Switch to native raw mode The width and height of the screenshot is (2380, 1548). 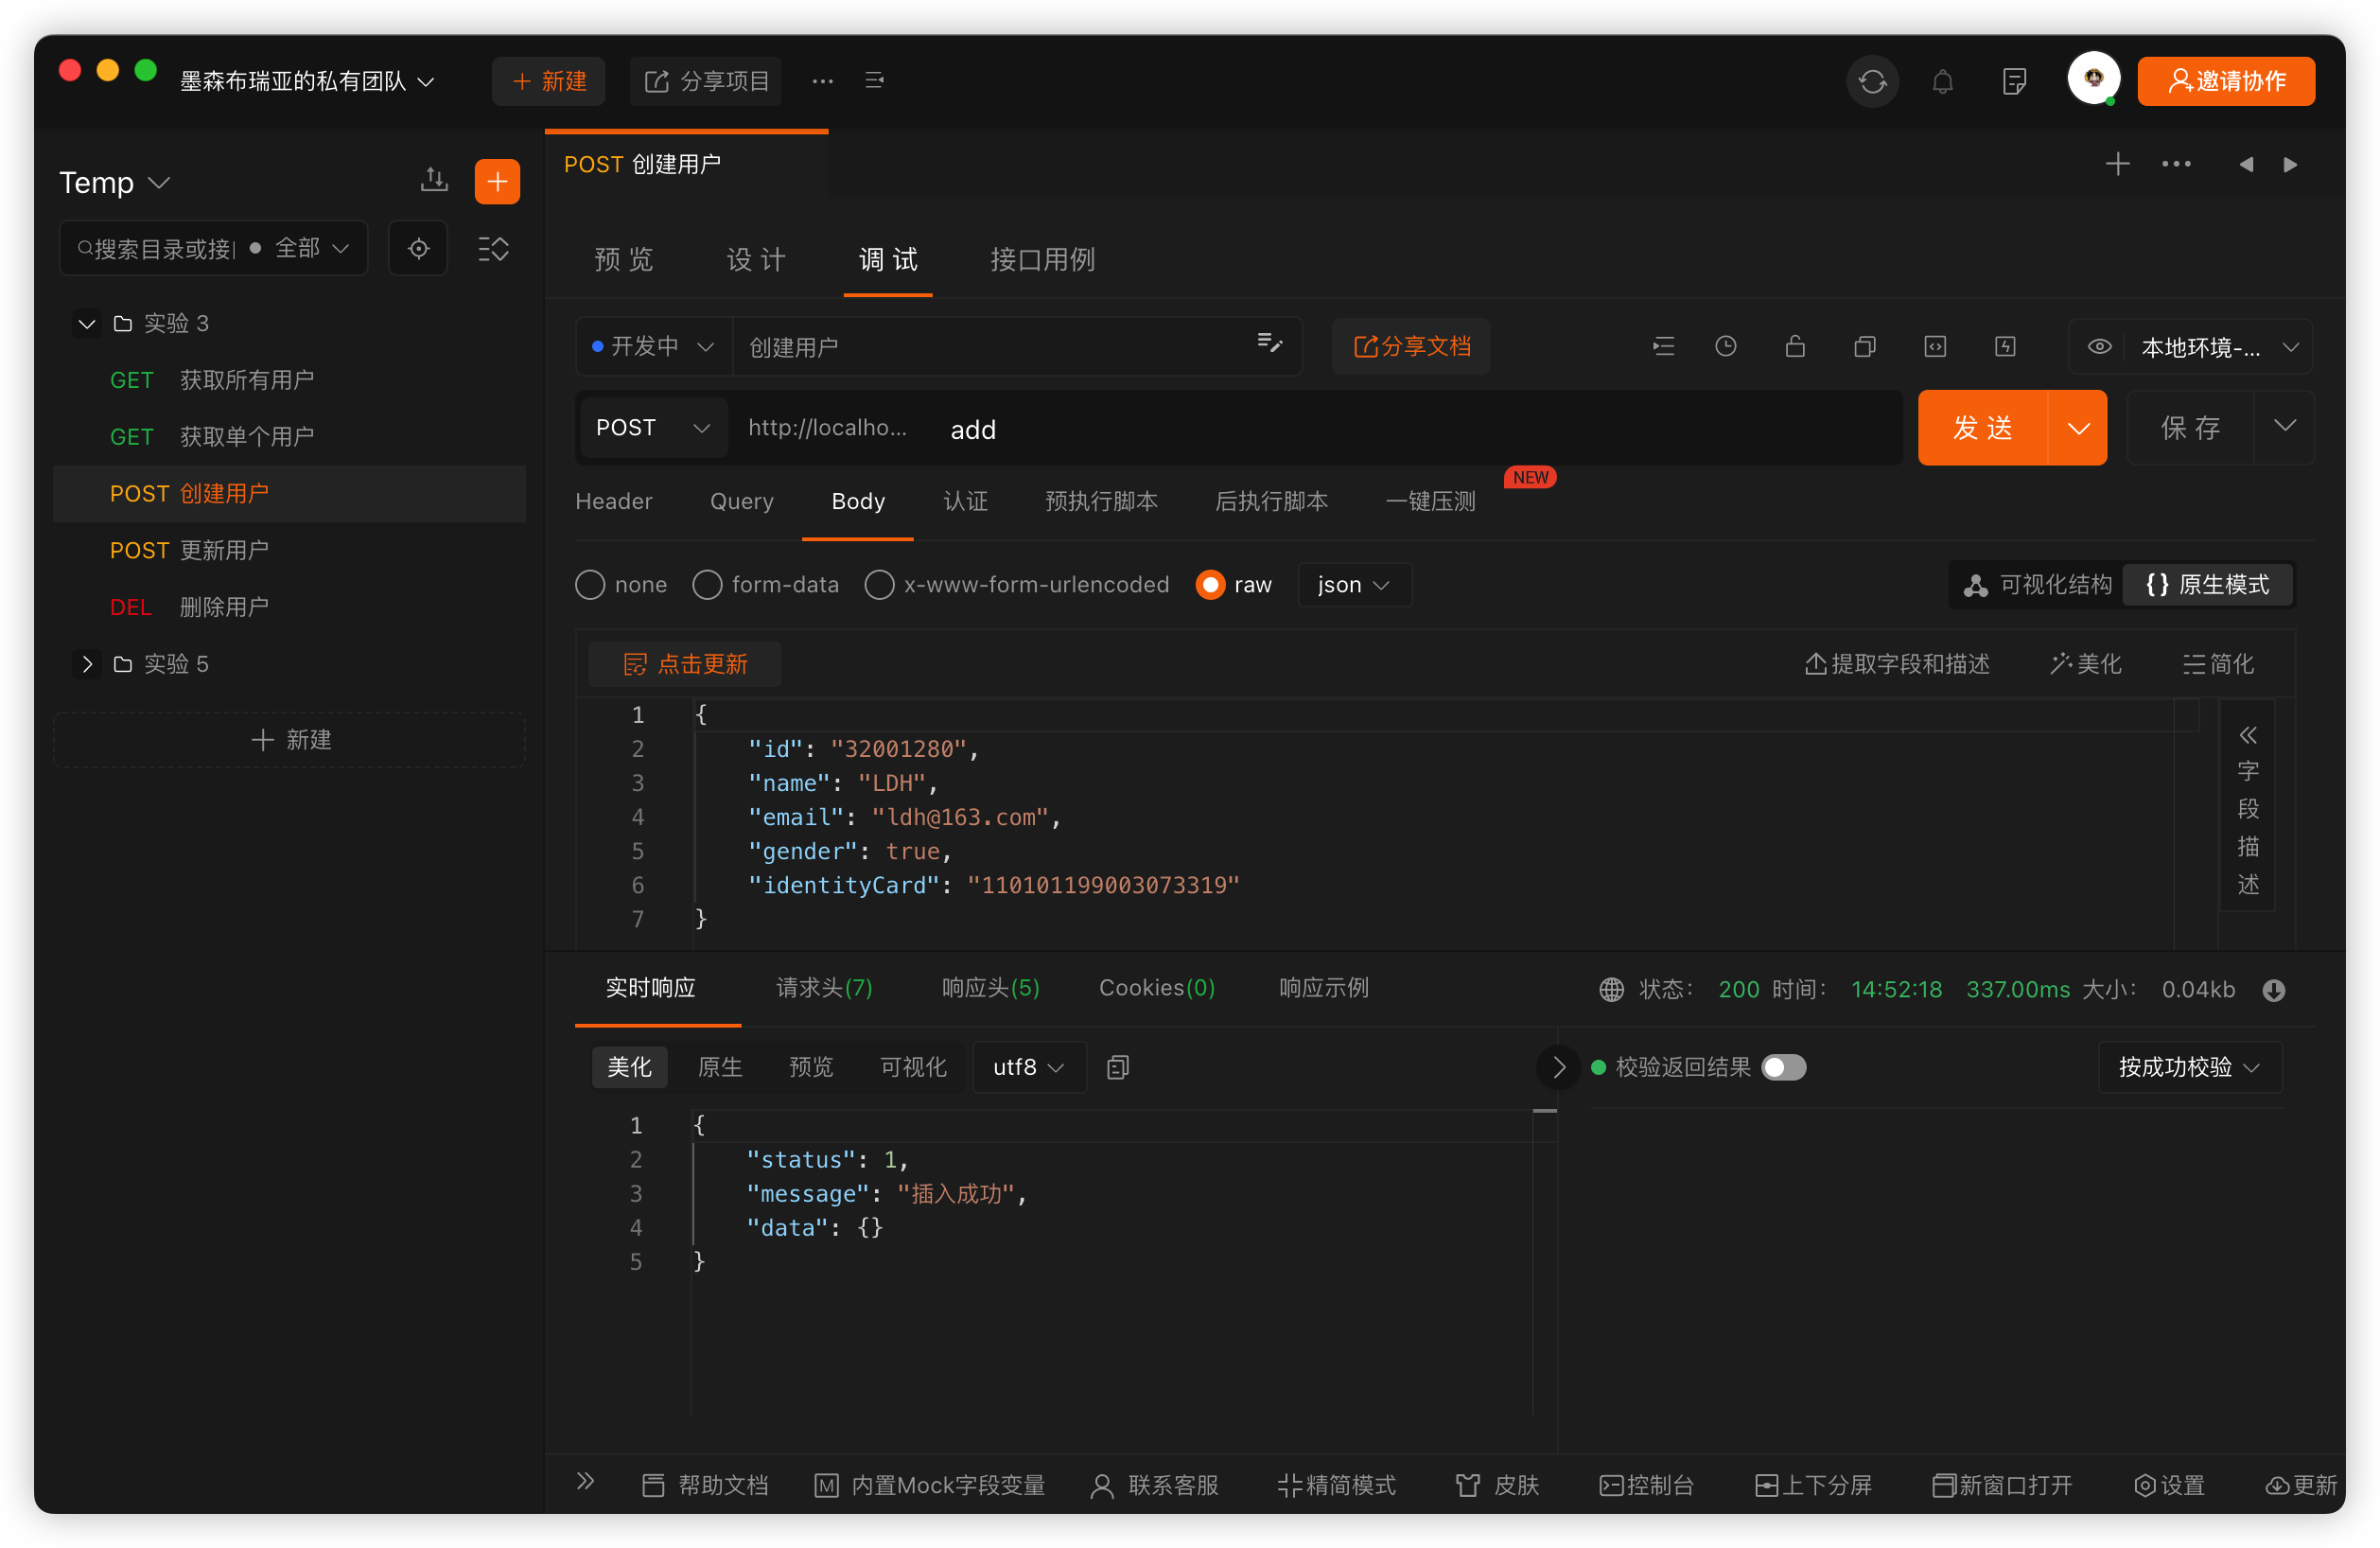[2208, 585]
